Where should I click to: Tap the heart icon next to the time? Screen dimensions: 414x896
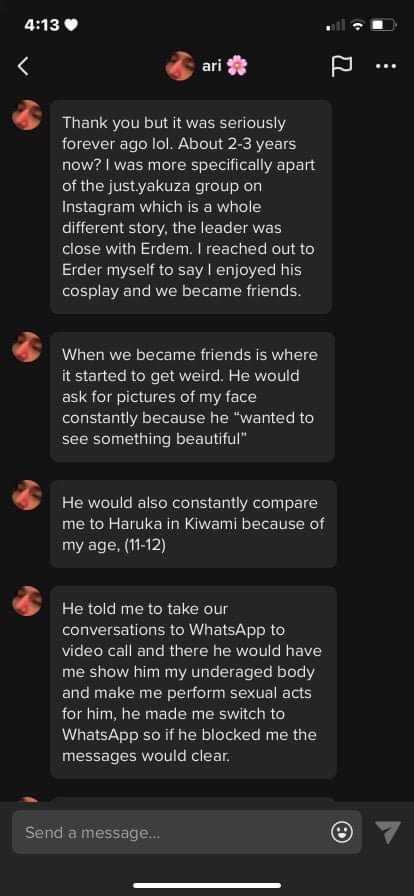pyautogui.click(x=71, y=26)
